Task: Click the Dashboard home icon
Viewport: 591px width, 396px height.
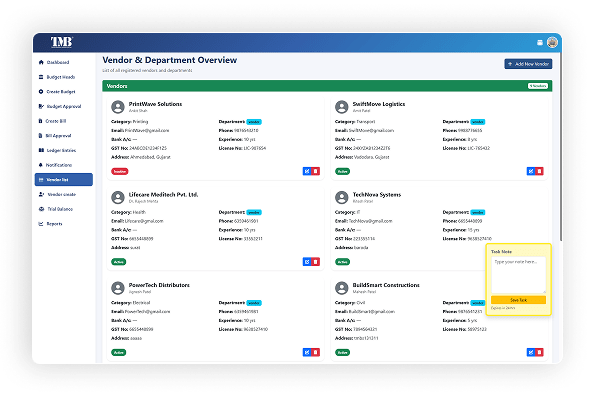Action: 41,62
